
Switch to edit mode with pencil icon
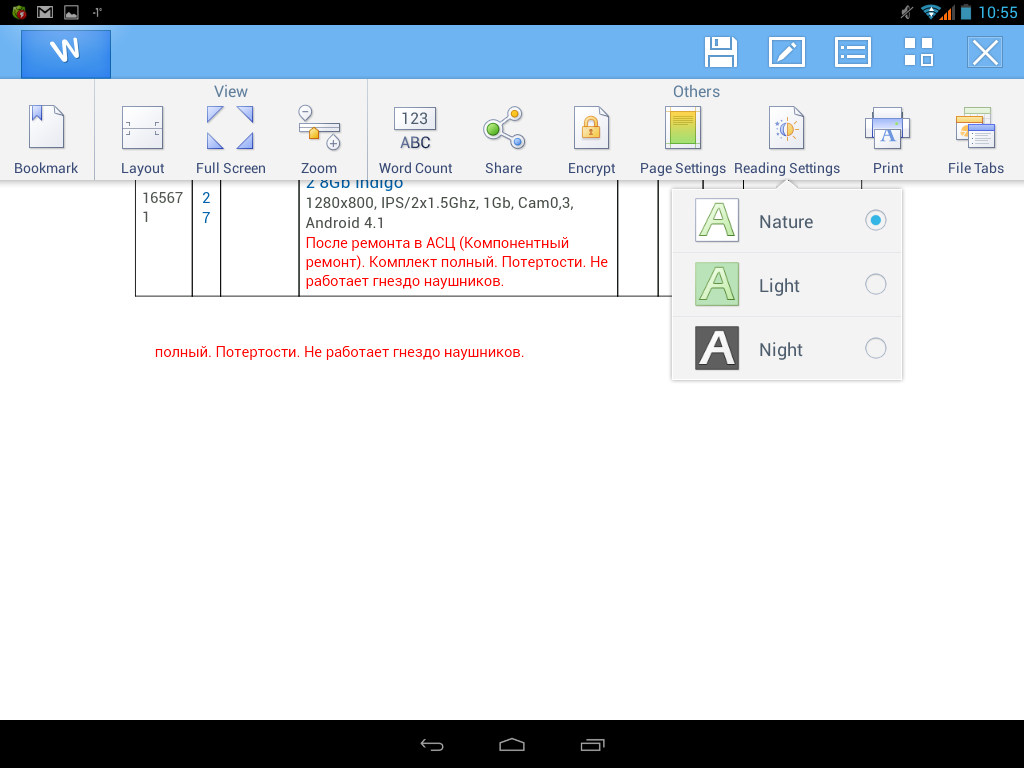click(786, 52)
